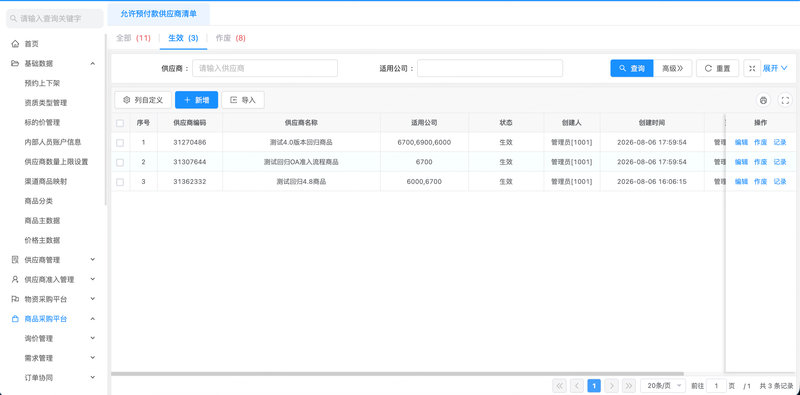800x395 pixels.
Task: Click the 查询 search button
Action: (x=632, y=68)
